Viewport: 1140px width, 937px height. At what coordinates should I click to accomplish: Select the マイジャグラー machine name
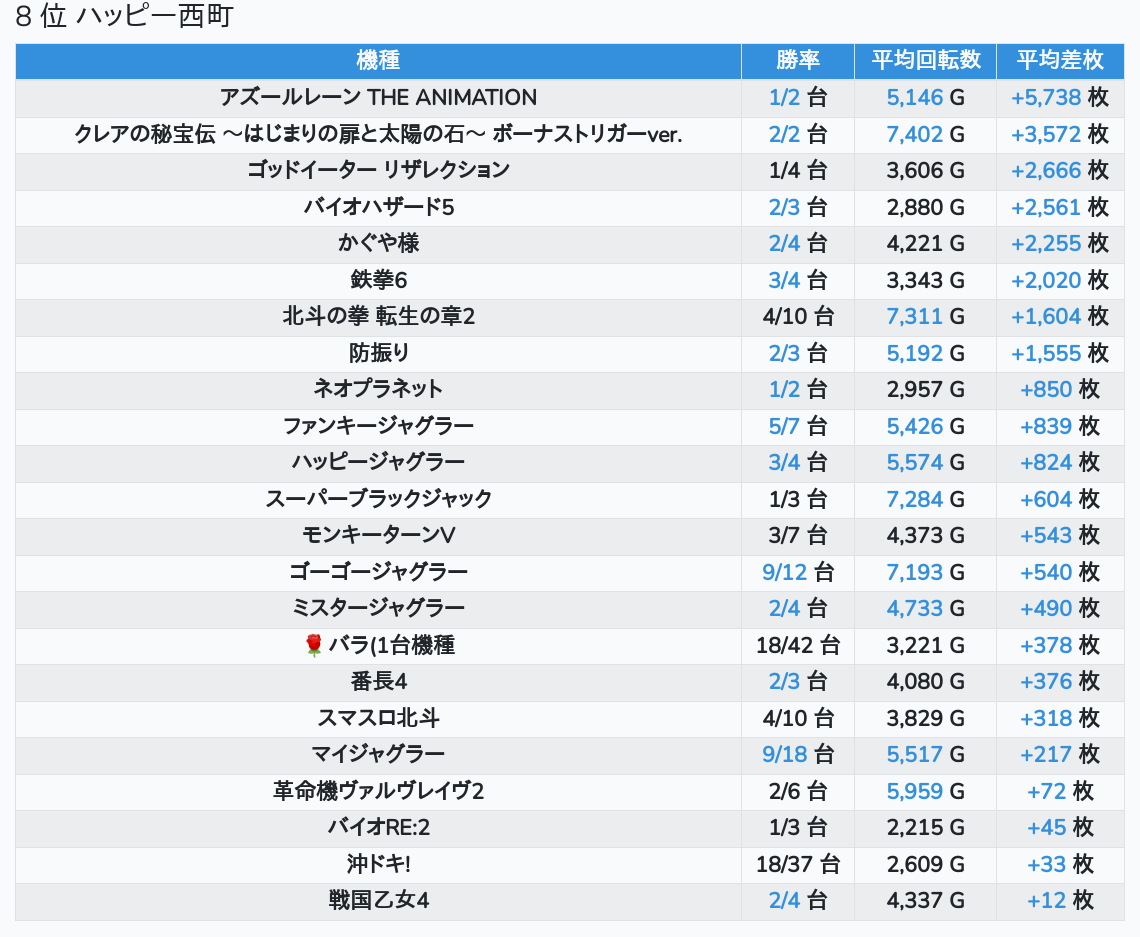378,755
